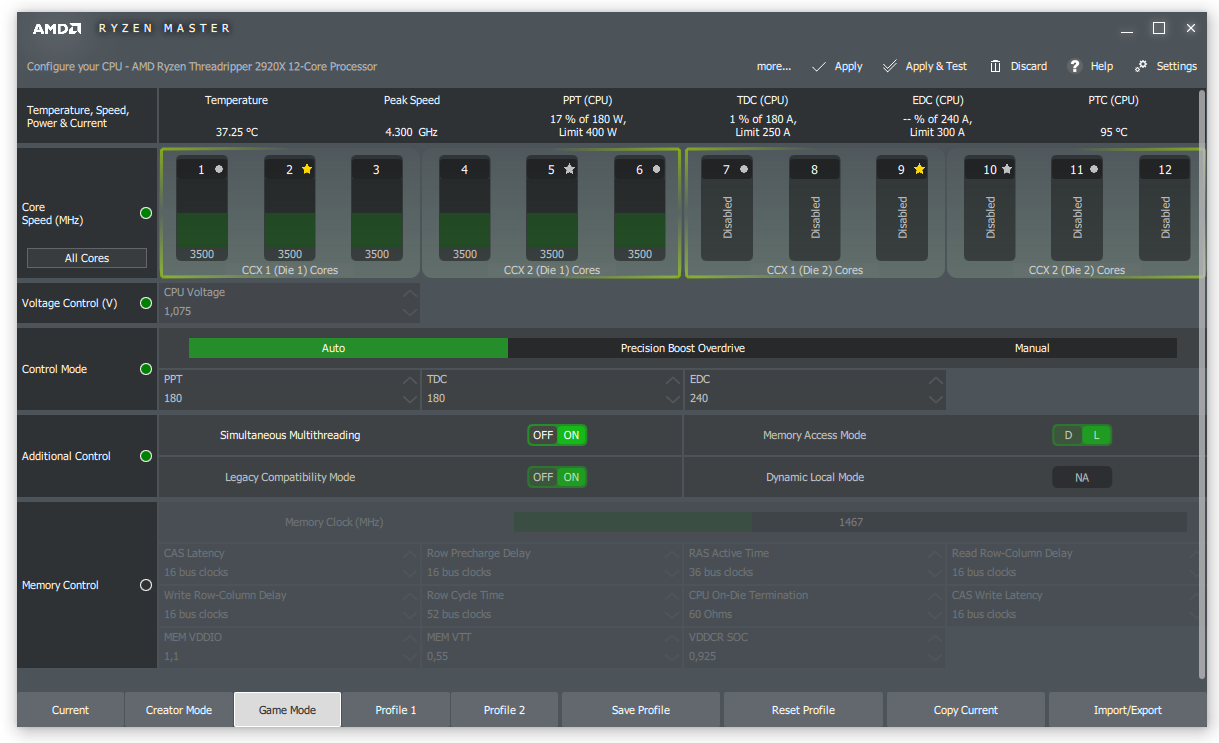Open the Game Mode tab
The image size is (1219, 743).
[288, 710]
